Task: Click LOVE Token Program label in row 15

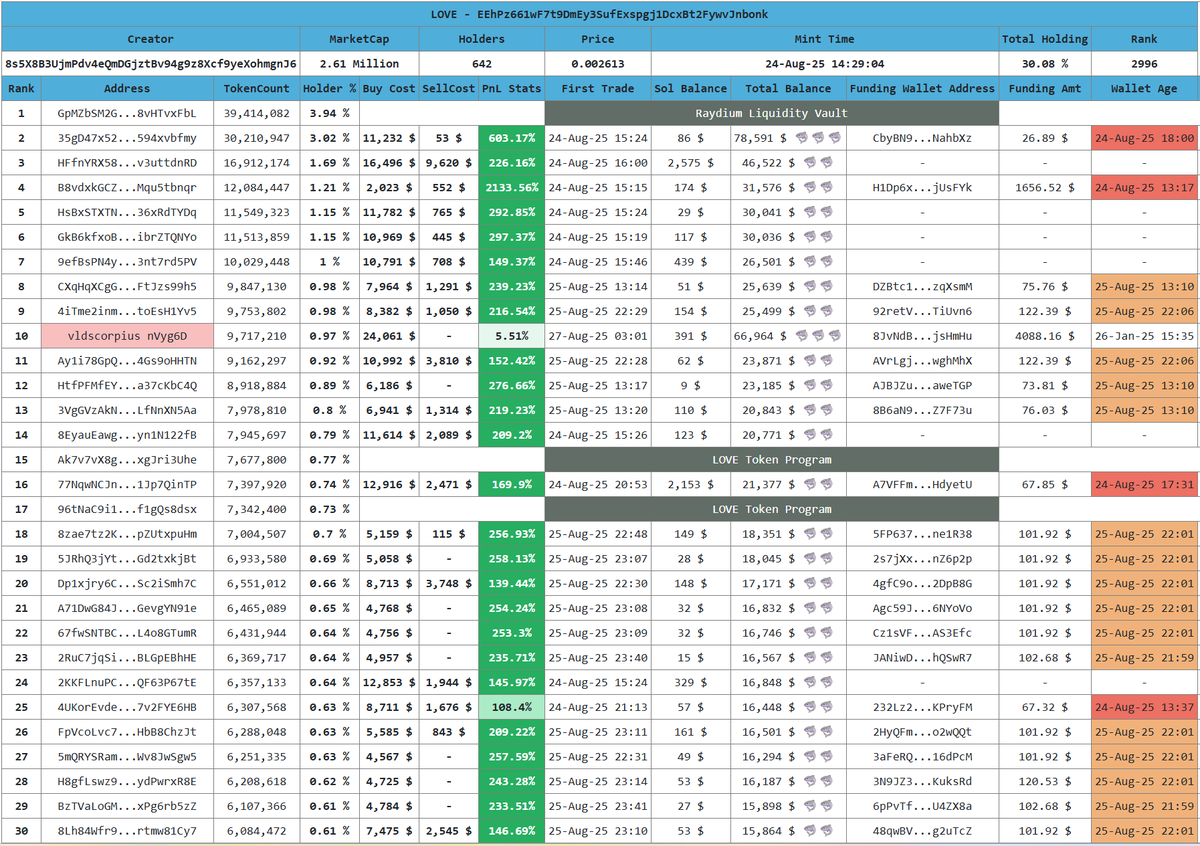Action: pos(772,460)
